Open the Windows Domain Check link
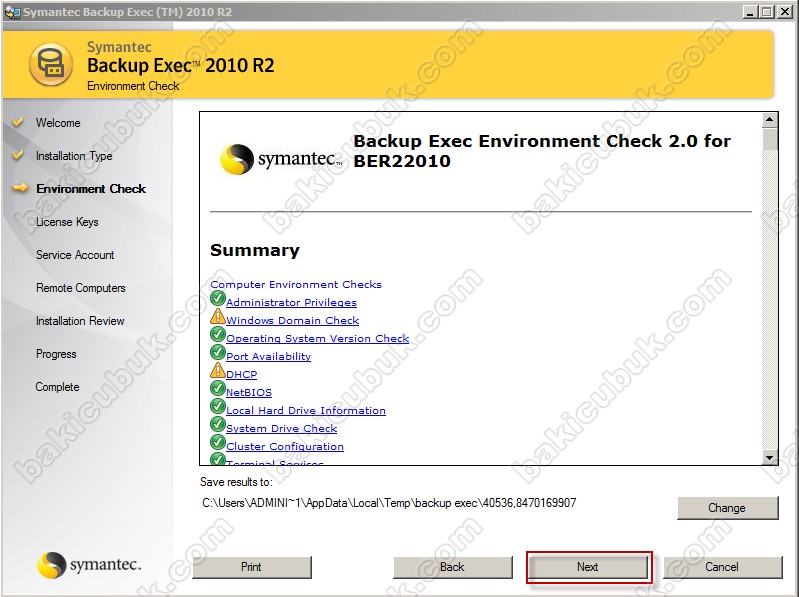Image resolution: width=799 pixels, height=597 pixels. [x=292, y=320]
